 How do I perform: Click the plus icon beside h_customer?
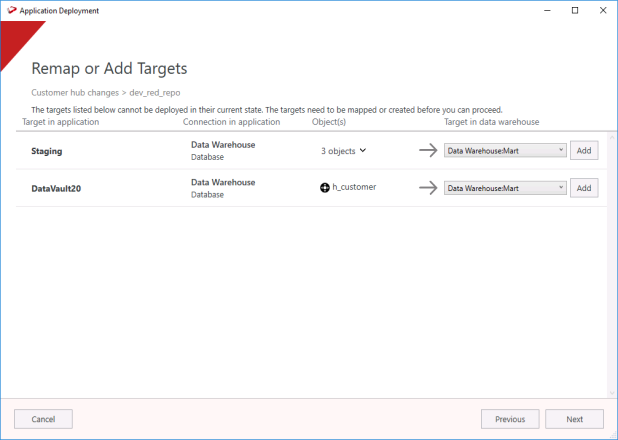325,187
